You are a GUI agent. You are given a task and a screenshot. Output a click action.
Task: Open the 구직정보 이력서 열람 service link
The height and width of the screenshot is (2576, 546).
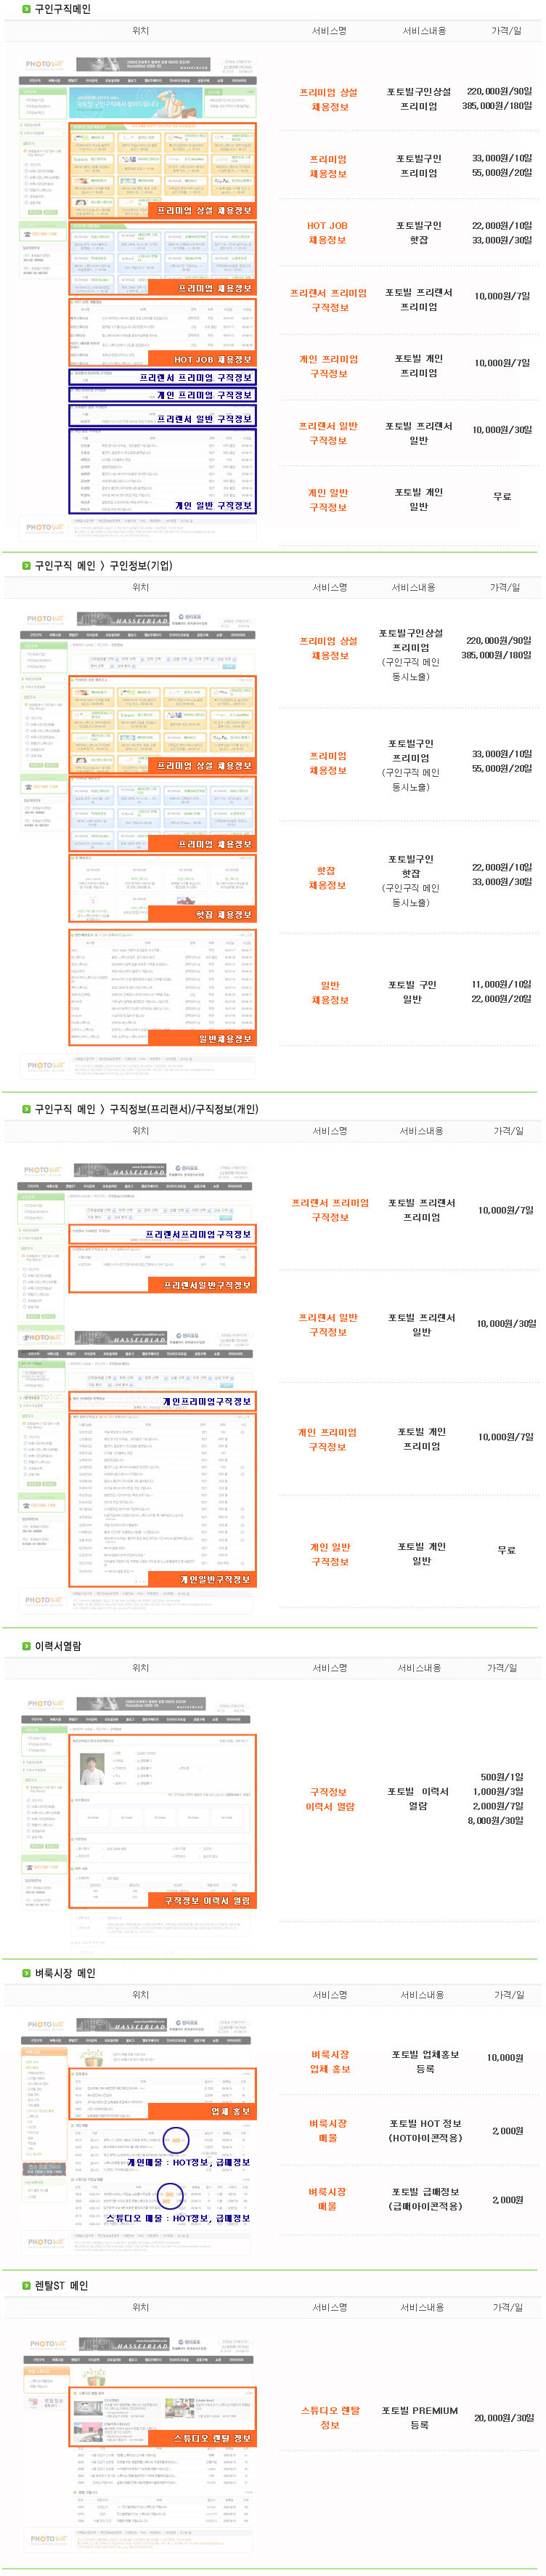point(329,1799)
